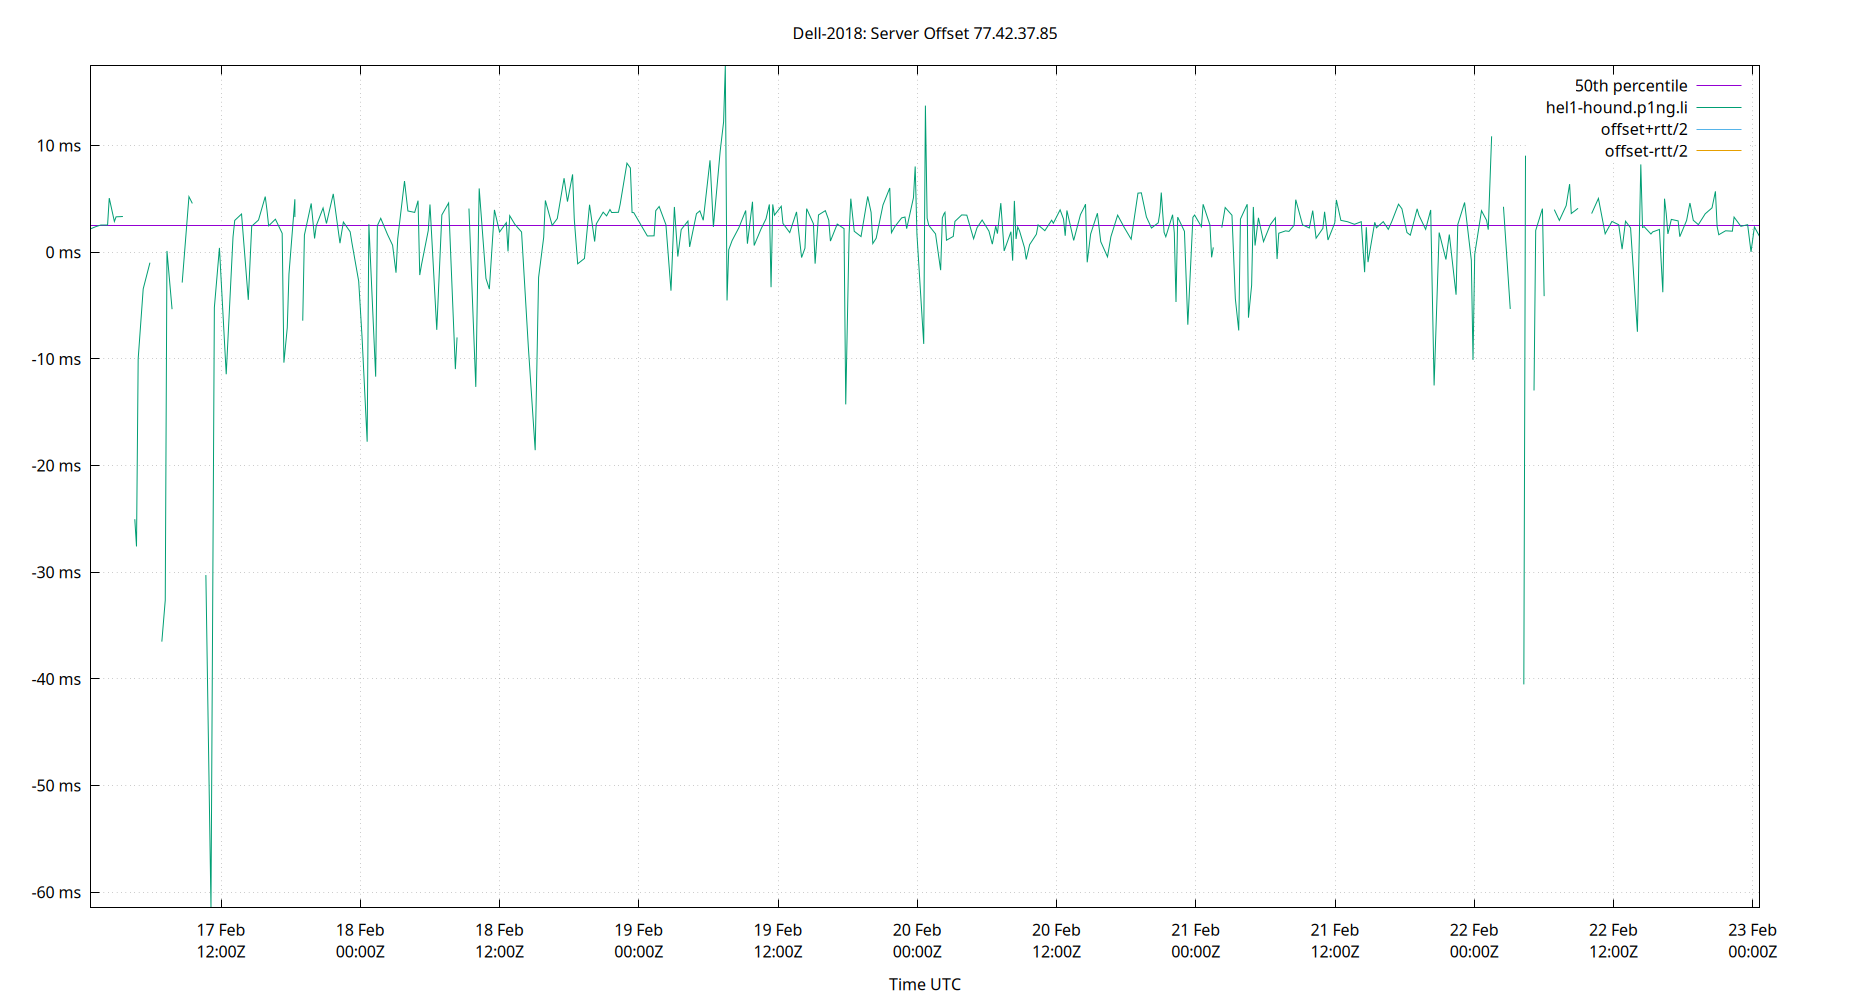Viewport: 1850px width, 1000px height.
Task: Click the chart title Dell-2018: Server Offset
Action: coord(925,33)
